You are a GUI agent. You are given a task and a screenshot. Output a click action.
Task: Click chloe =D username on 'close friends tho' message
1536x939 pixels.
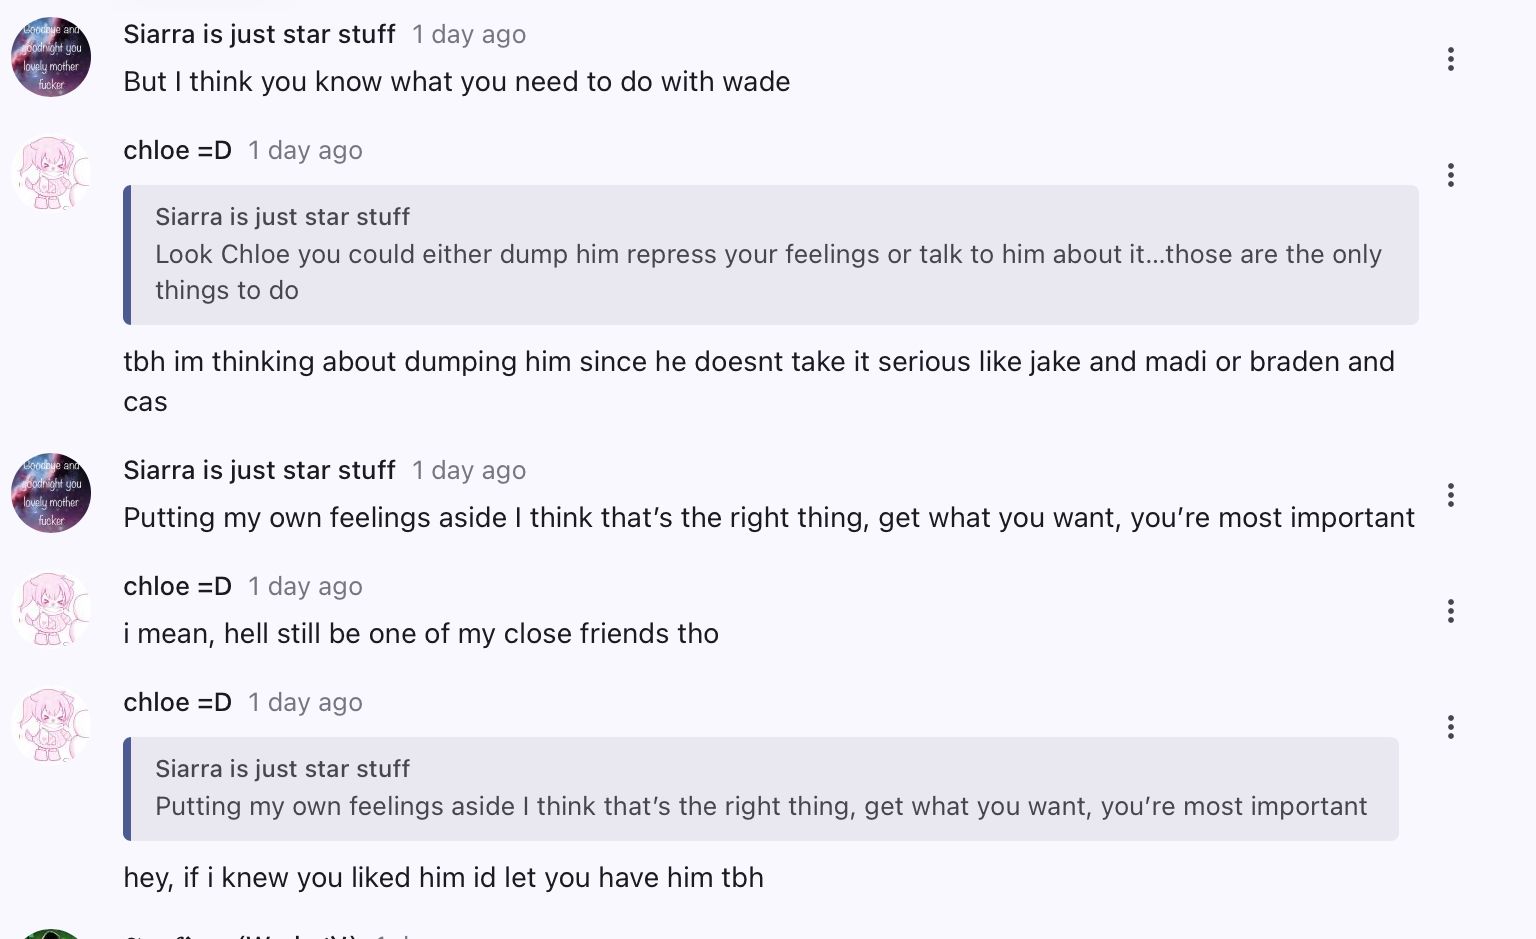(177, 586)
